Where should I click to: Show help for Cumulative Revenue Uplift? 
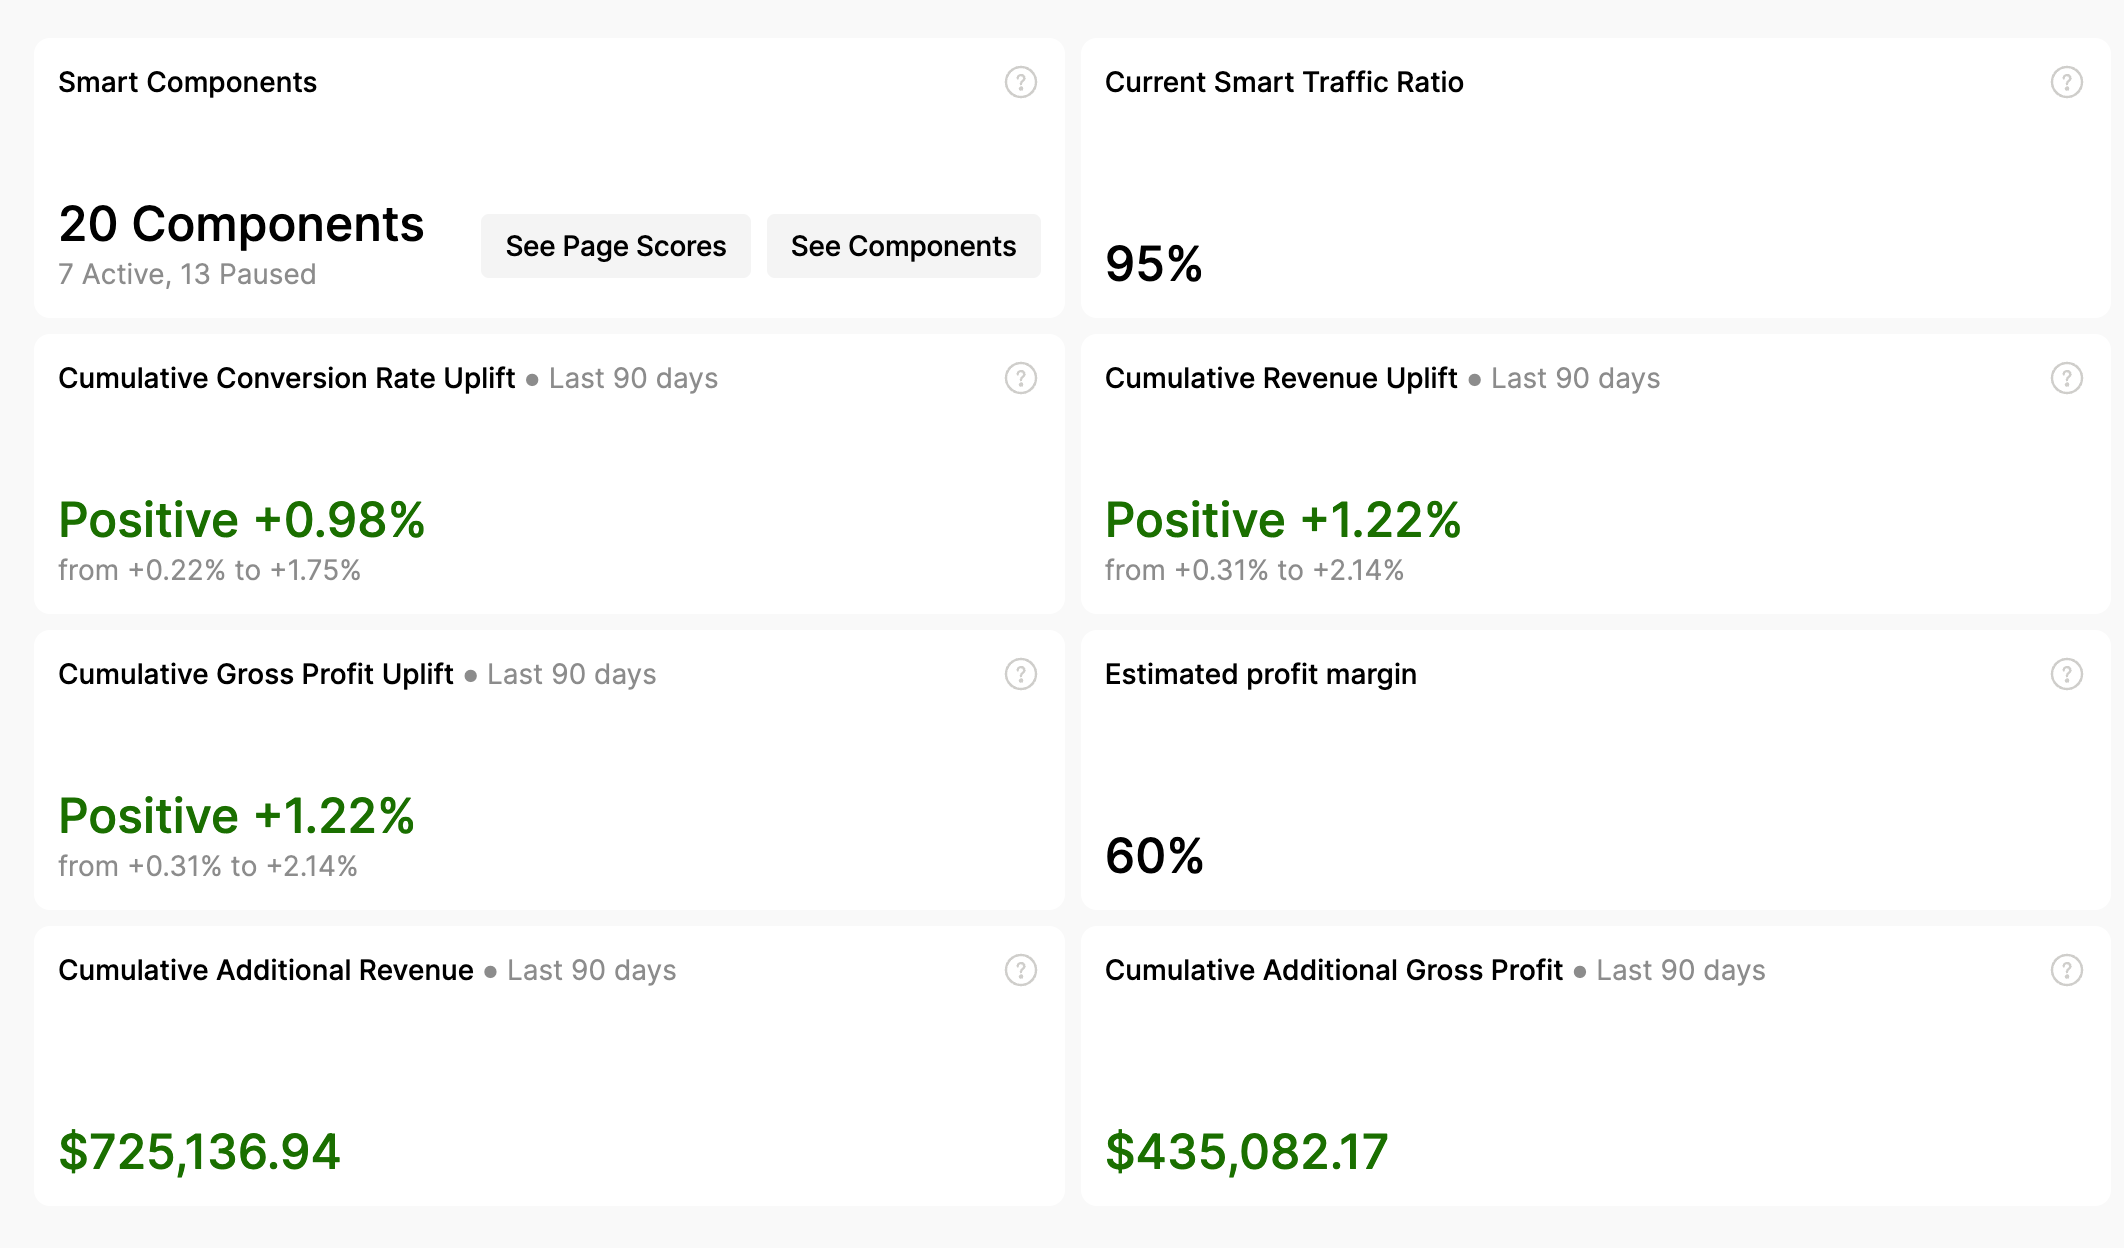[x=2066, y=378]
